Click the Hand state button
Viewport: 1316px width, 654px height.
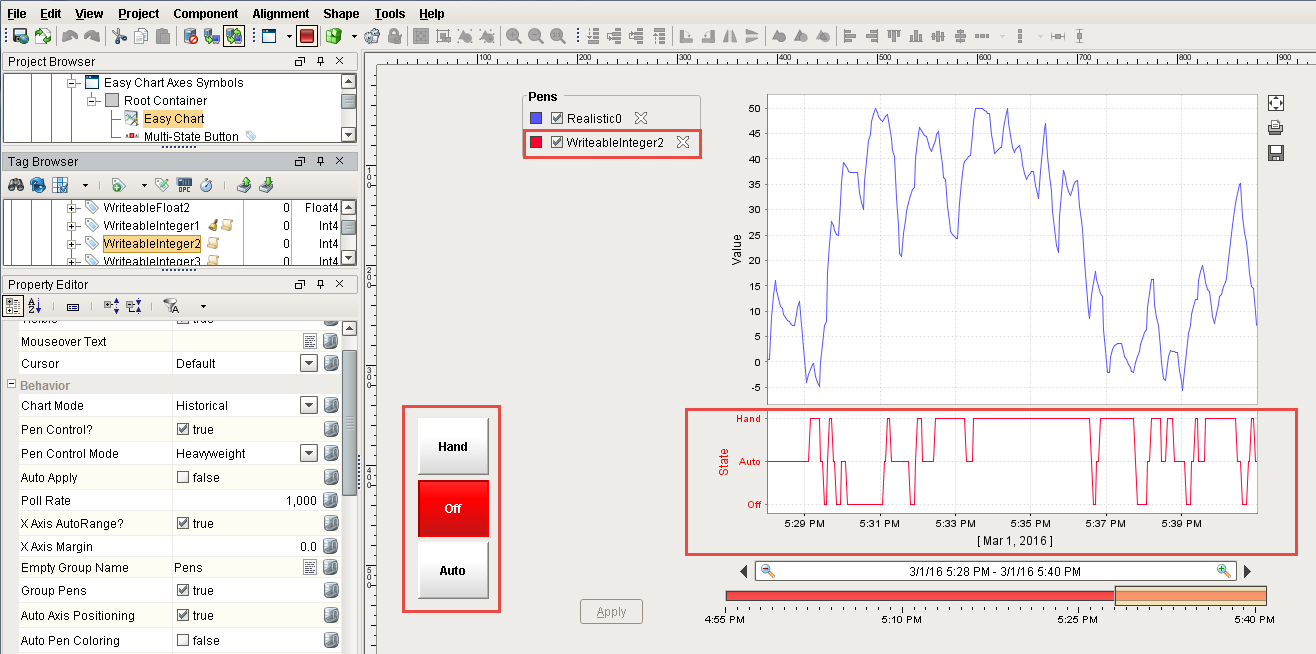[x=453, y=447]
